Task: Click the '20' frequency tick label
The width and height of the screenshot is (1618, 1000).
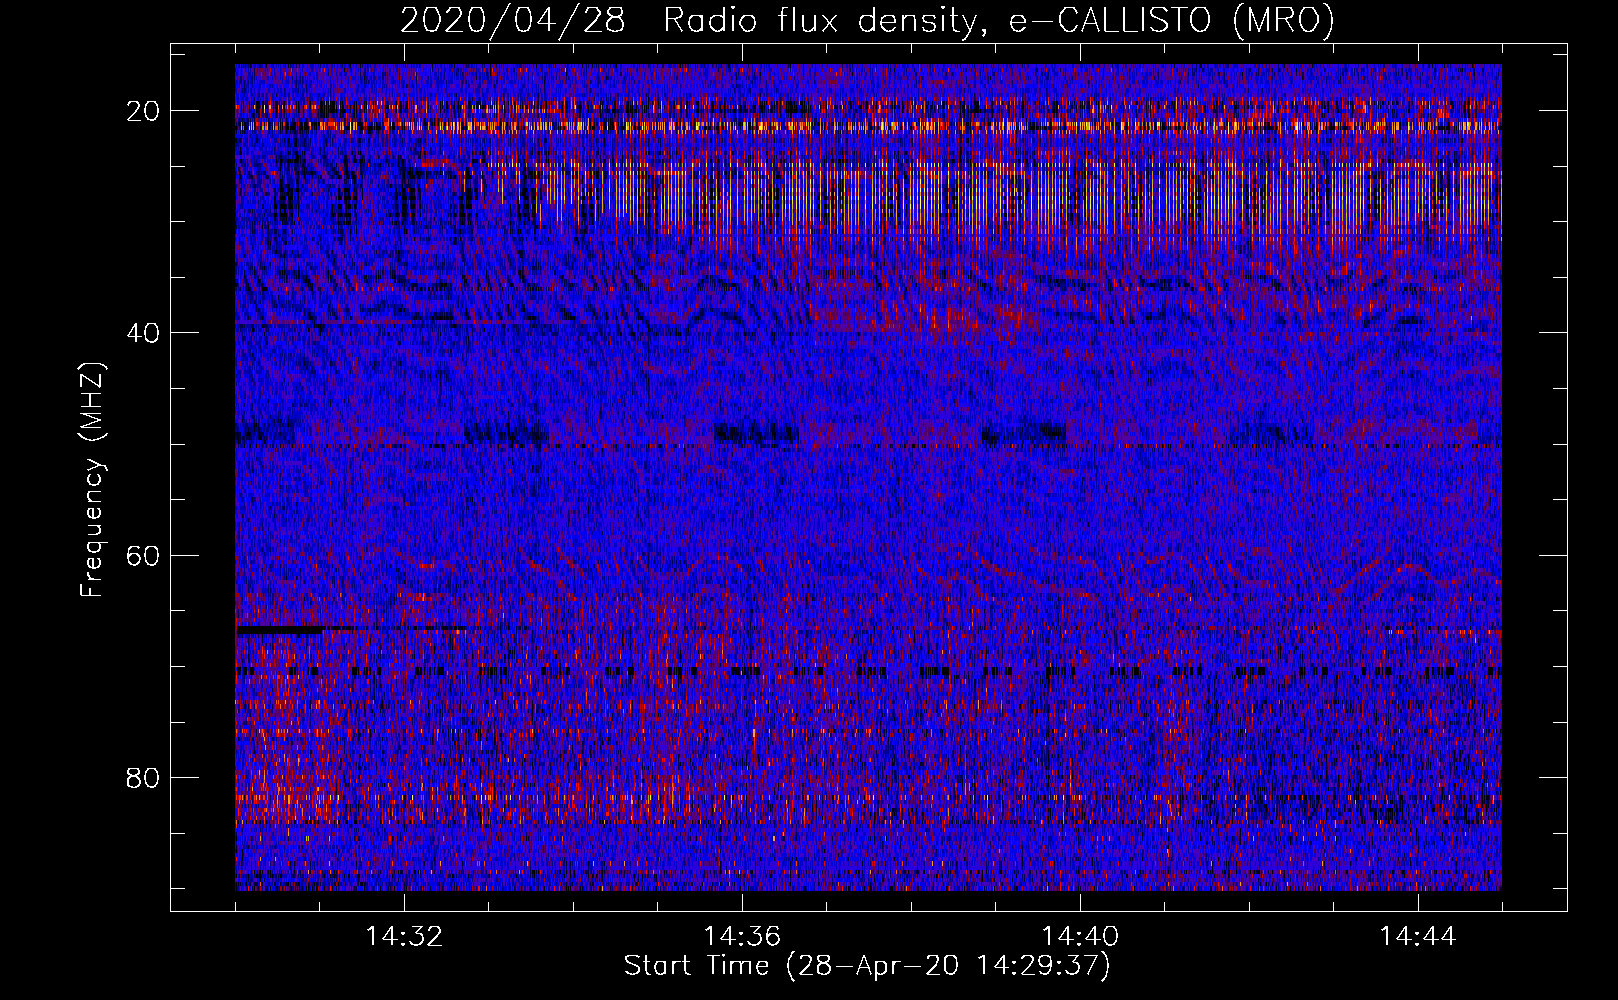Action: click(144, 110)
